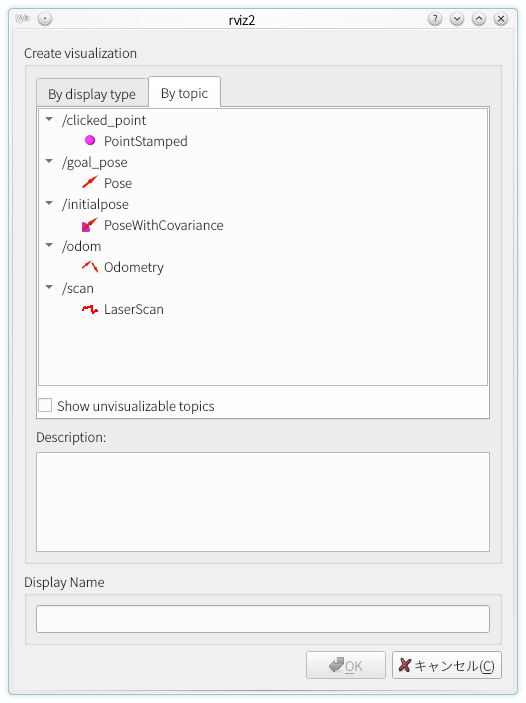Viewport: 526px width, 703px height.
Task: Click the OK button
Action: tap(346, 665)
